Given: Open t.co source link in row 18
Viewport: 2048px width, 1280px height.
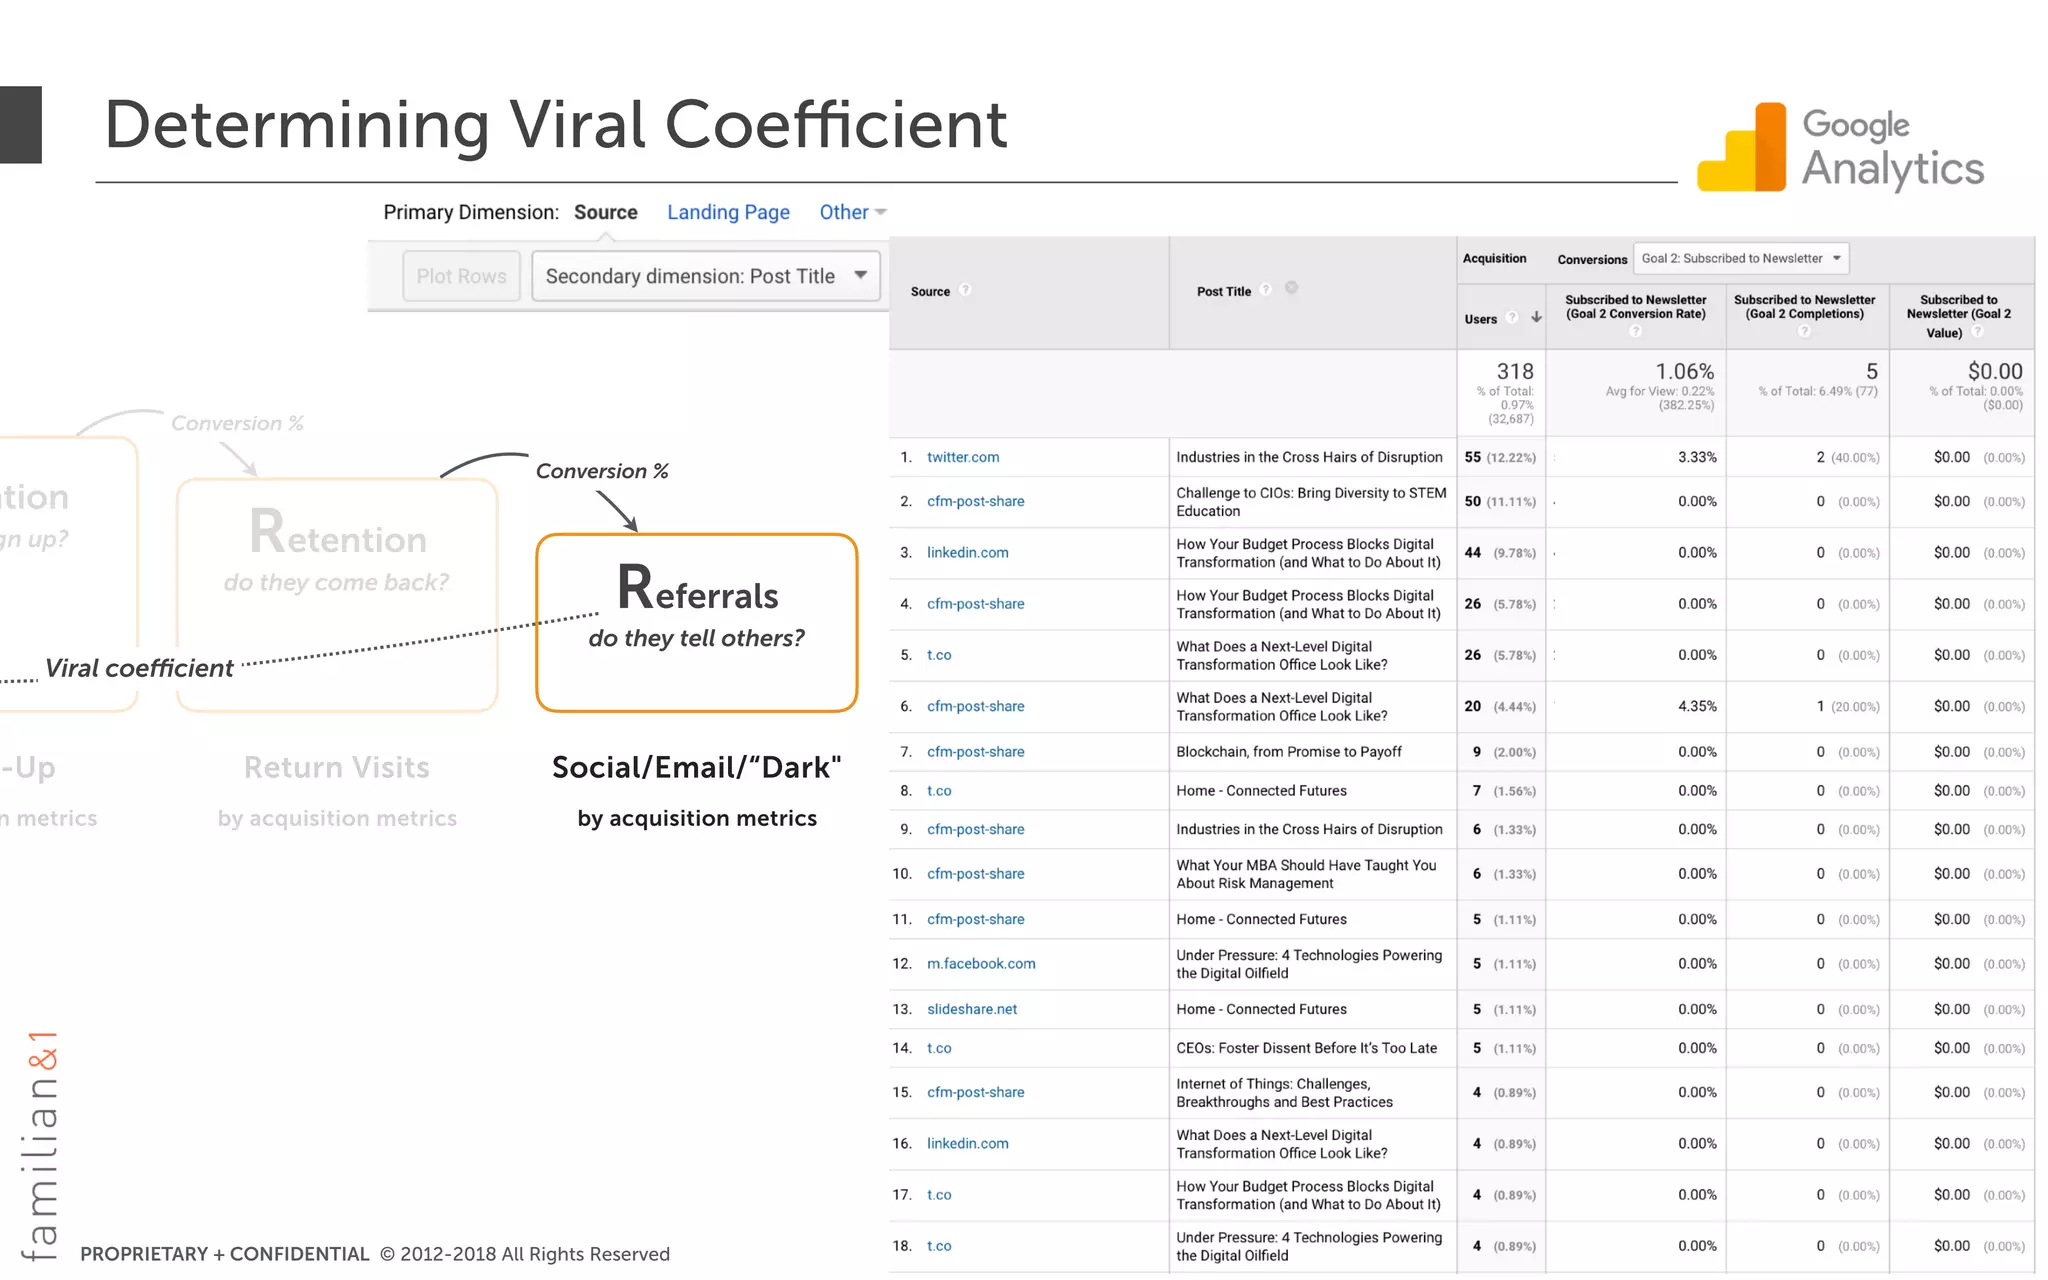Looking at the screenshot, I should click(939, 1246).
